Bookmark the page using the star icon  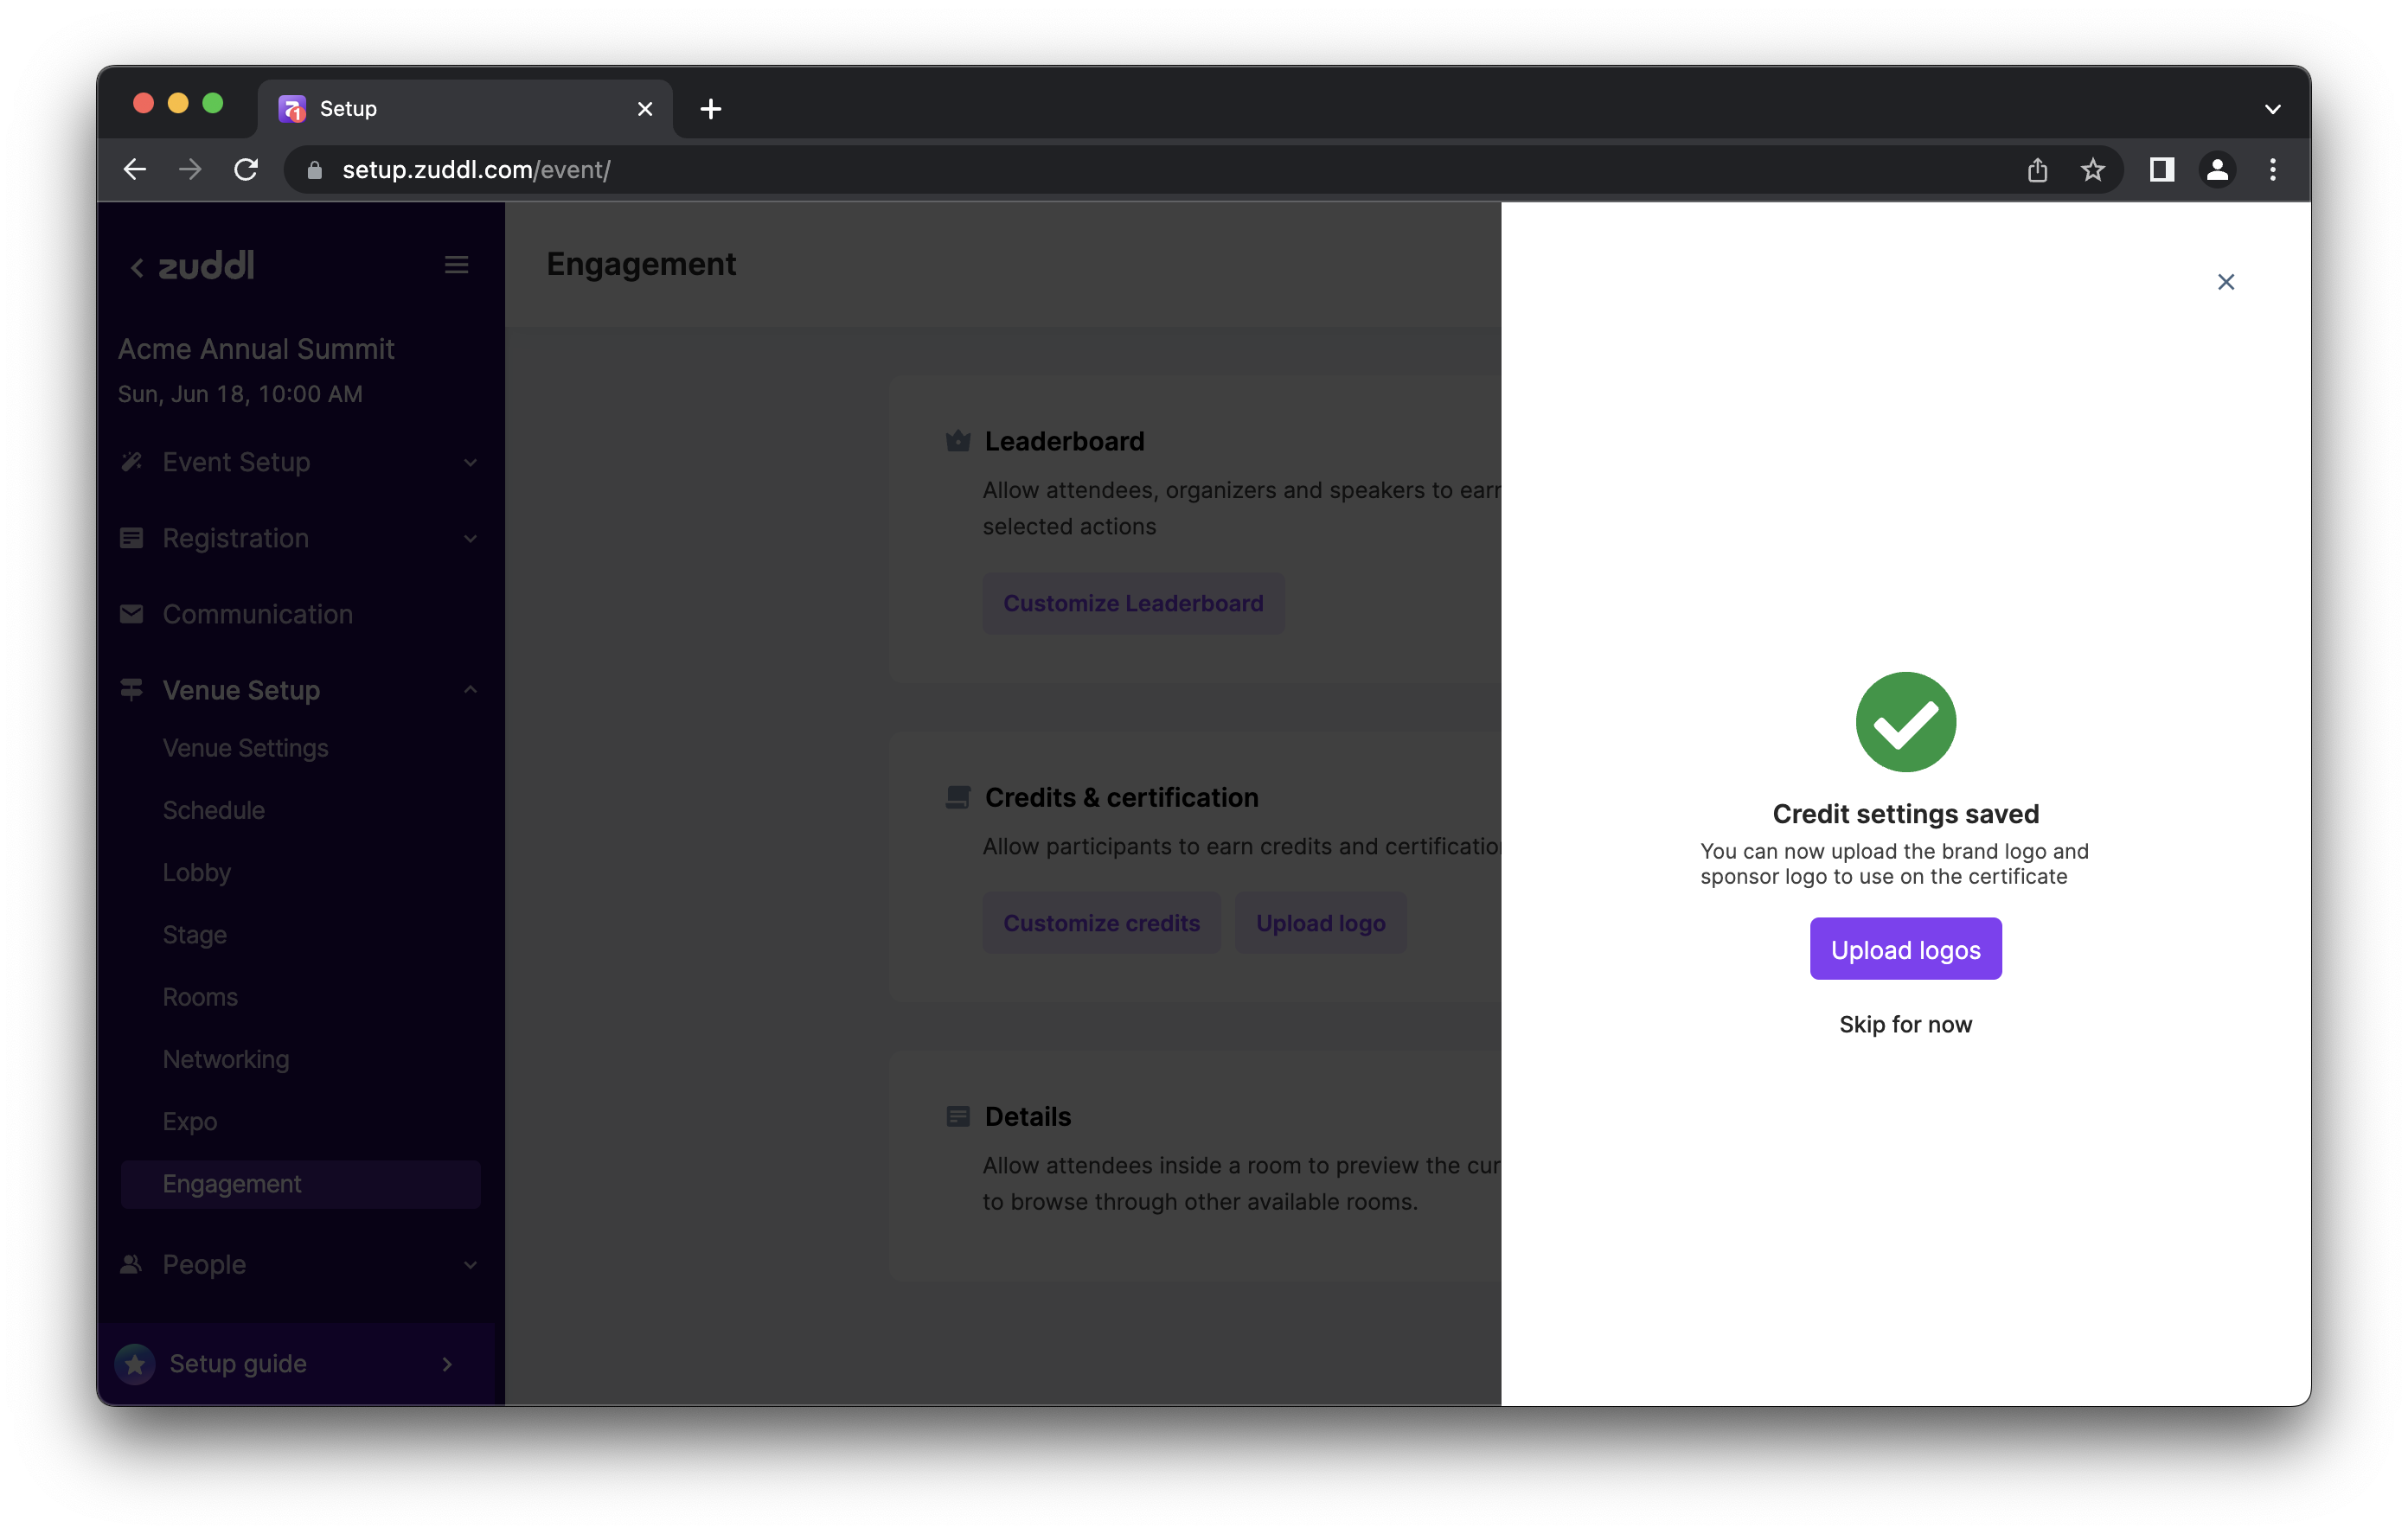[2093, 170]
